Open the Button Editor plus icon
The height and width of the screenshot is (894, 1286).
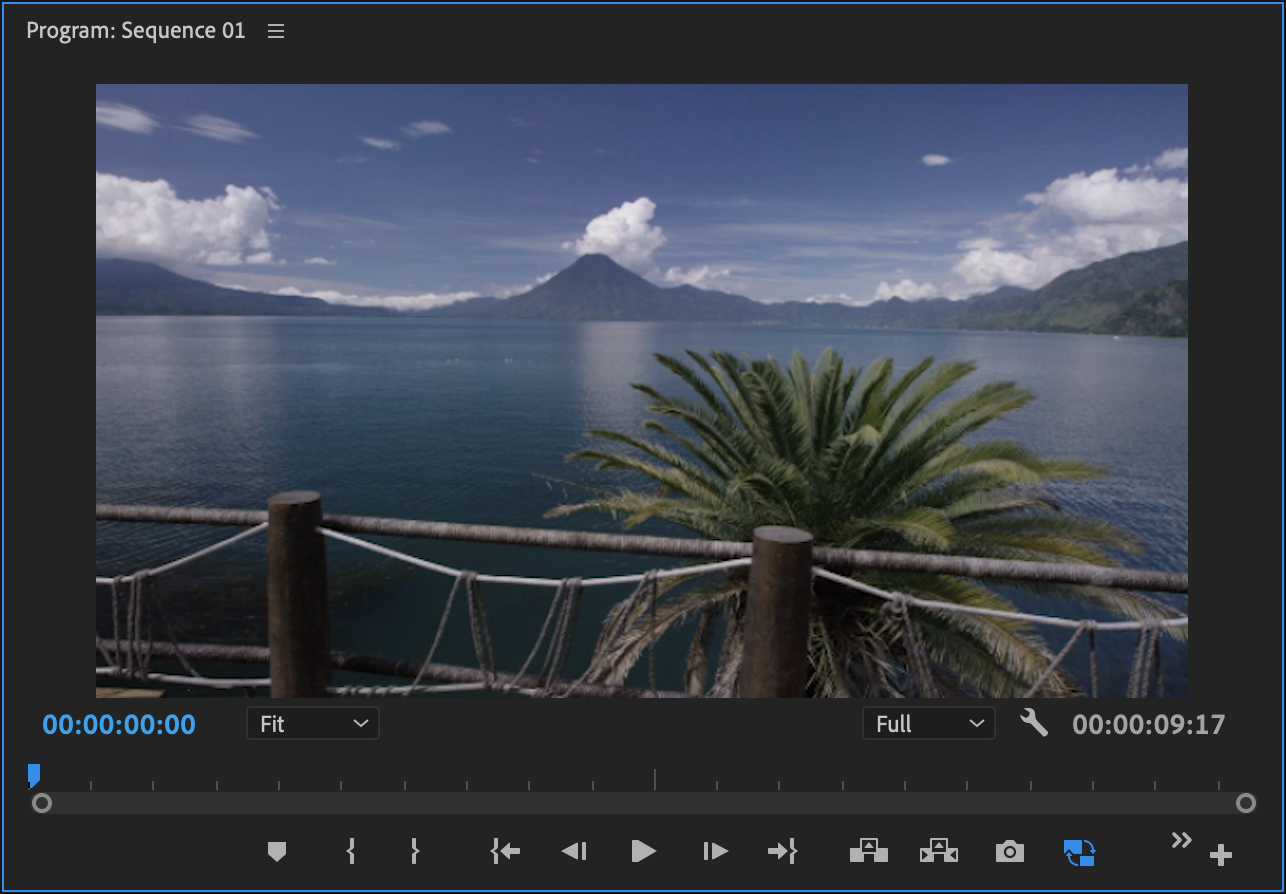pyautogui.click(x=1220, y=855)
